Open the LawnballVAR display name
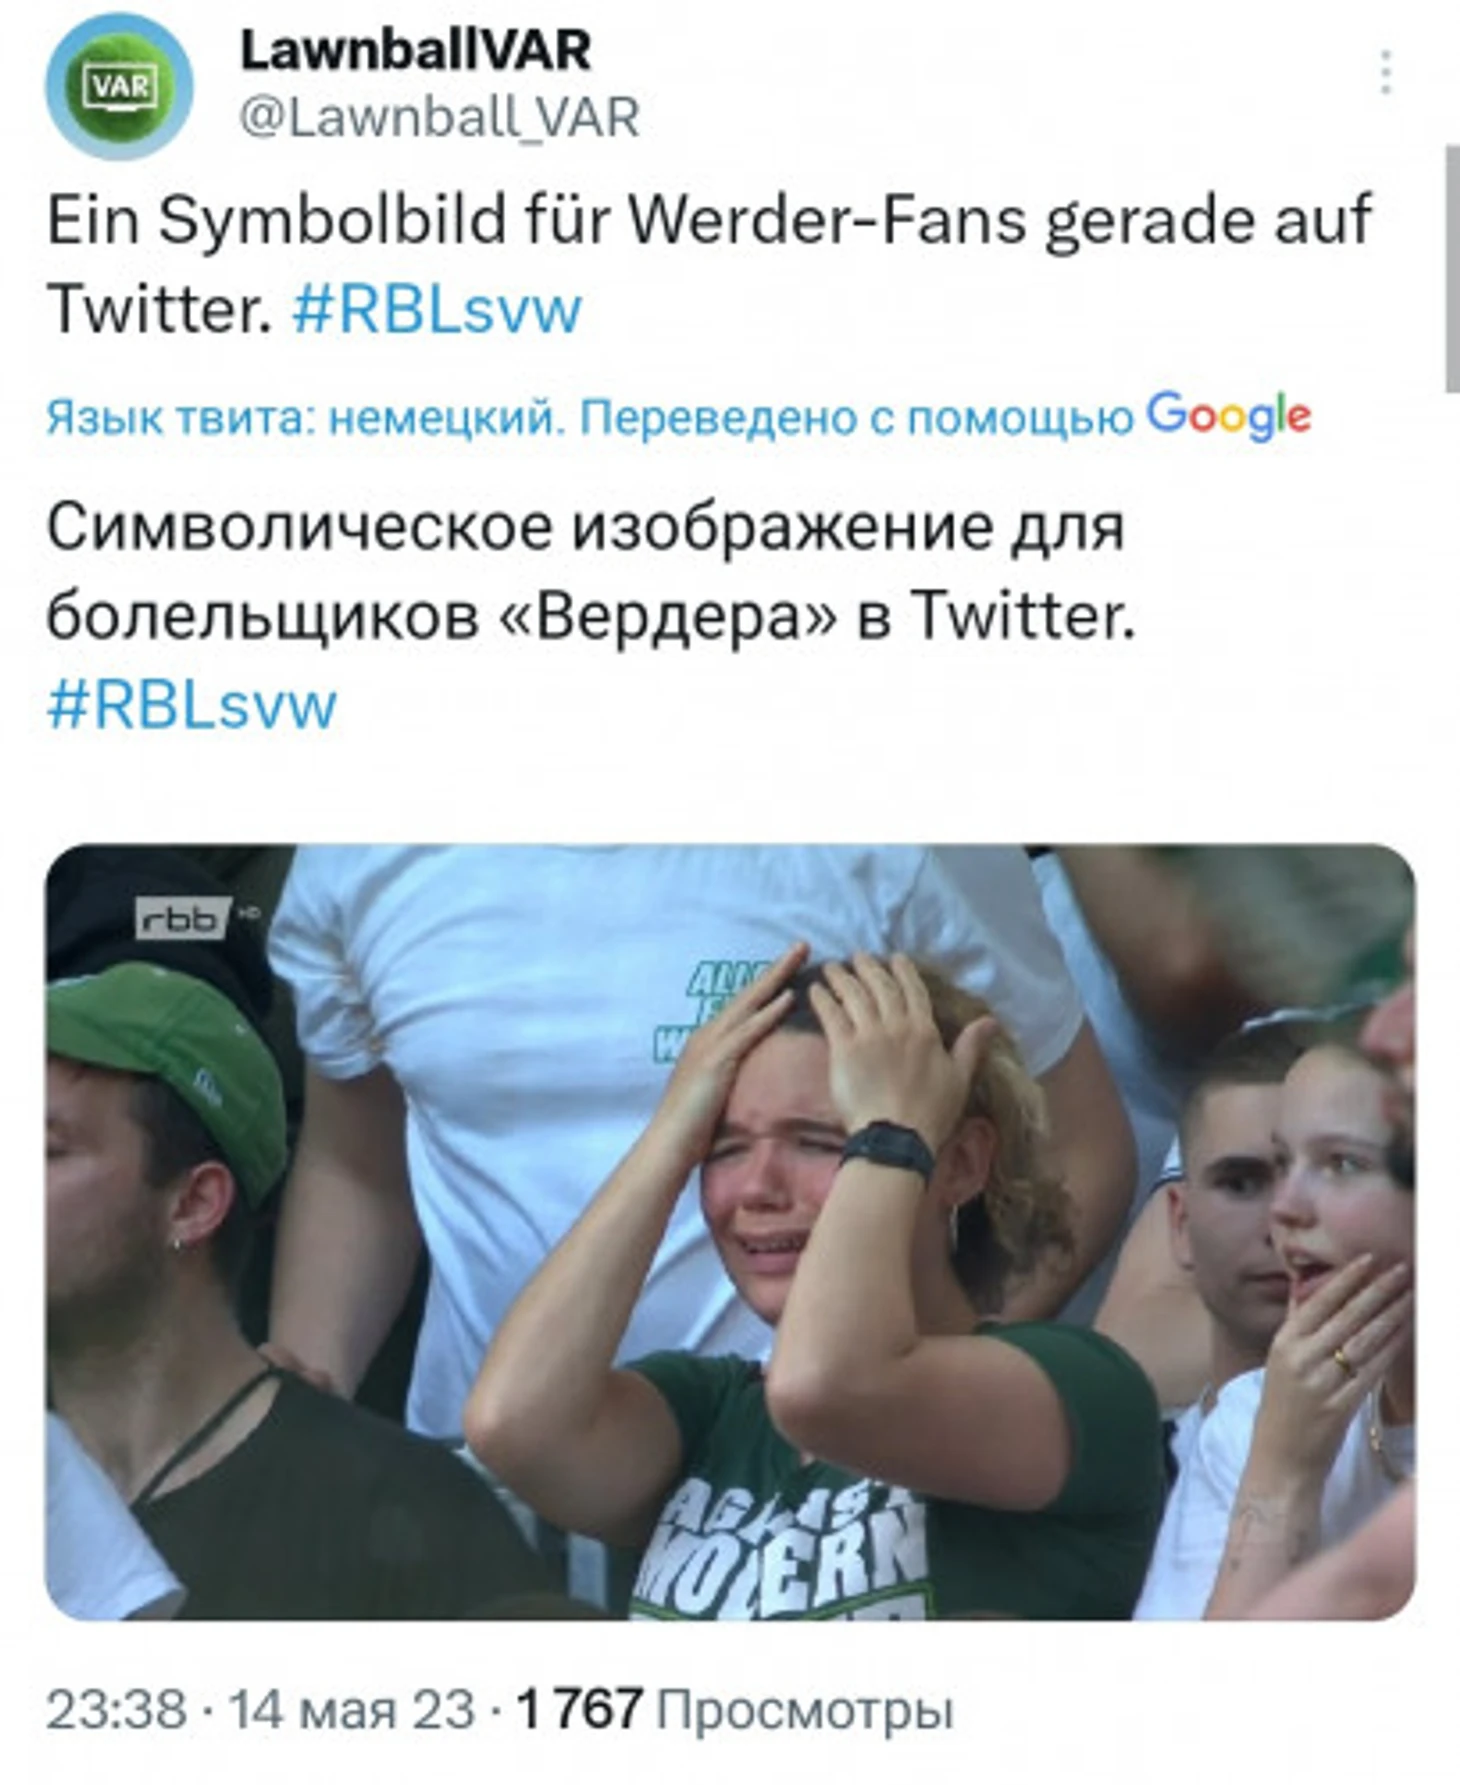This screenshot has width=1460, height=1785. [415, 50]
